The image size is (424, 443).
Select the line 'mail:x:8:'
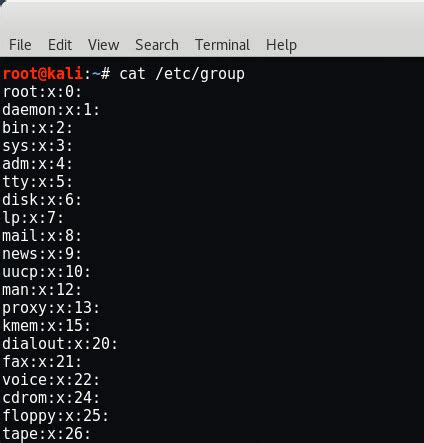[42, 236]
